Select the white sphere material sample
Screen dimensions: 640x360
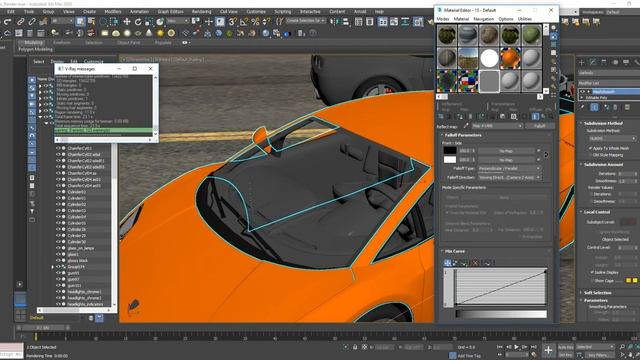tap(489, 58)
